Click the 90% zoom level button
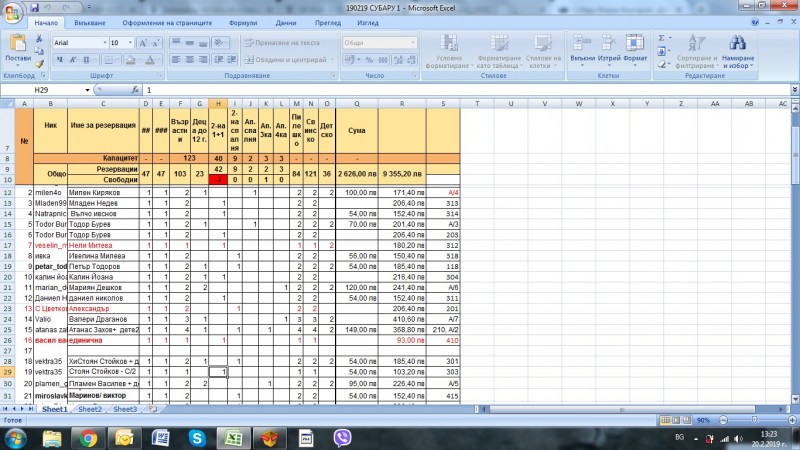The height and width of the screenshot is (450, 800). [704, 420]
